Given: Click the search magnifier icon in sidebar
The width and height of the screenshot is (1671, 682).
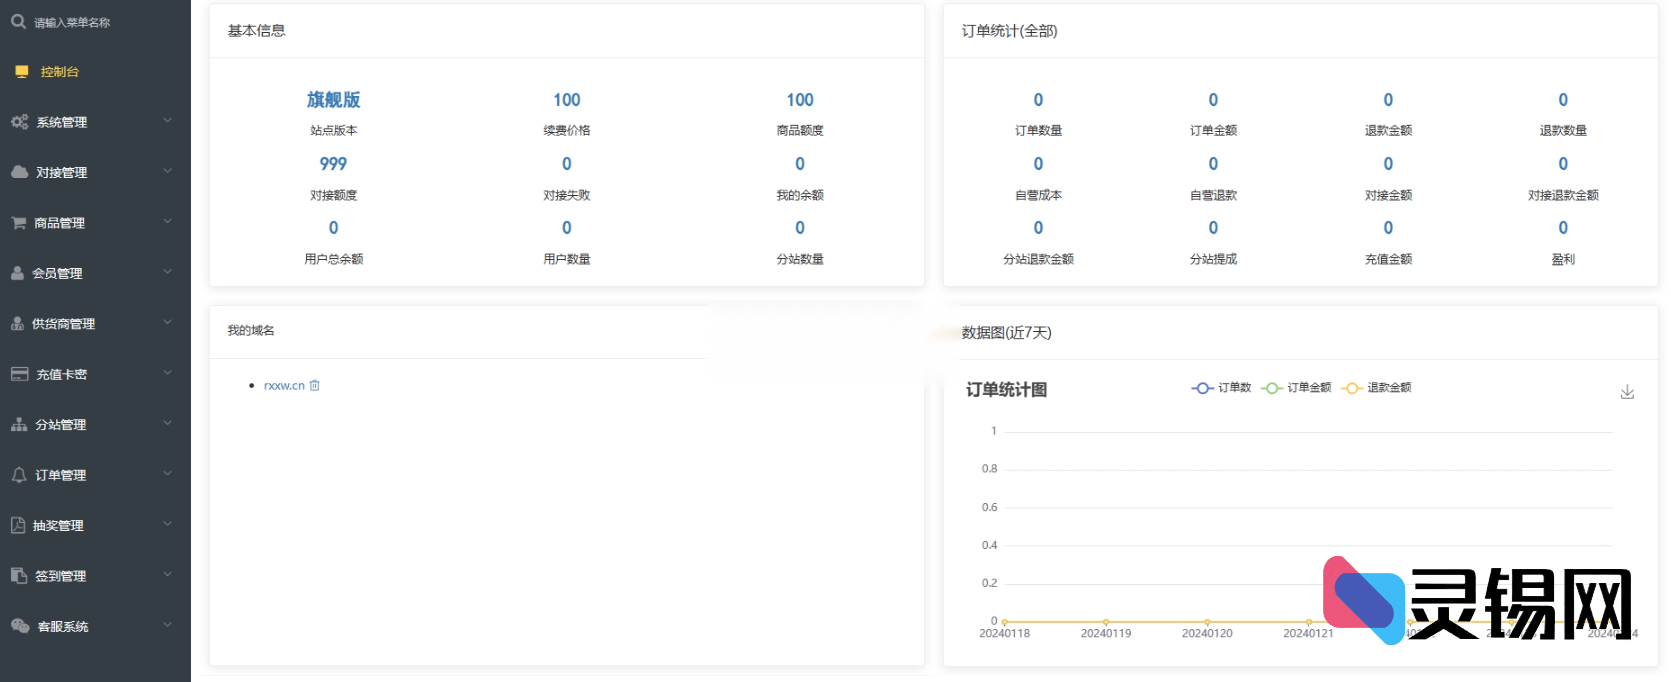Looking at the screenshot, I should coord(18,21).
